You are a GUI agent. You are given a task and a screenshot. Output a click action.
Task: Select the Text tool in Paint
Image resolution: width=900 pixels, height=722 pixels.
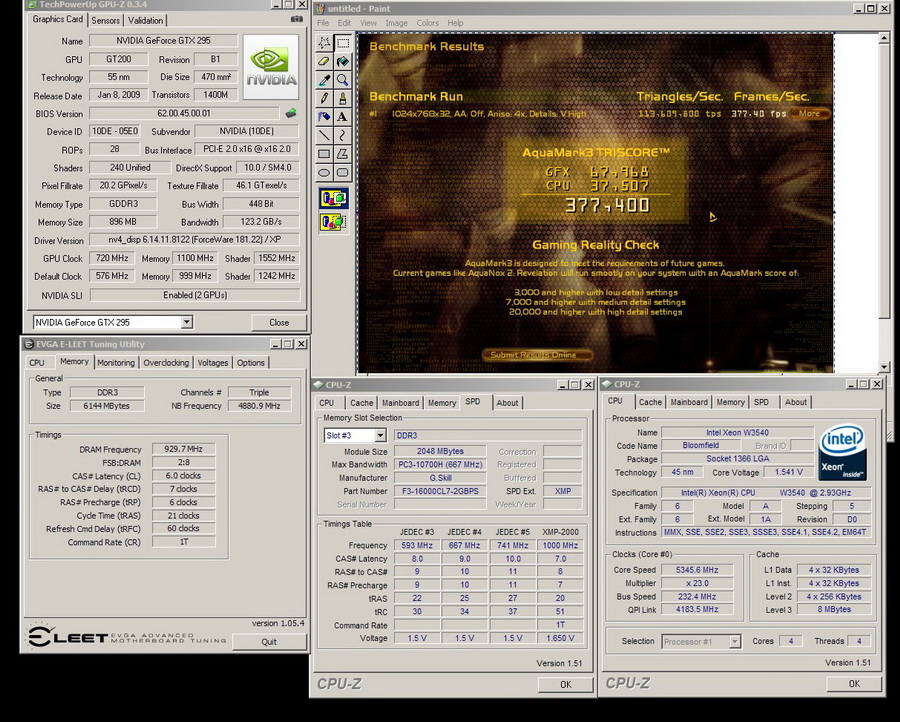click(x=343, y=117)
